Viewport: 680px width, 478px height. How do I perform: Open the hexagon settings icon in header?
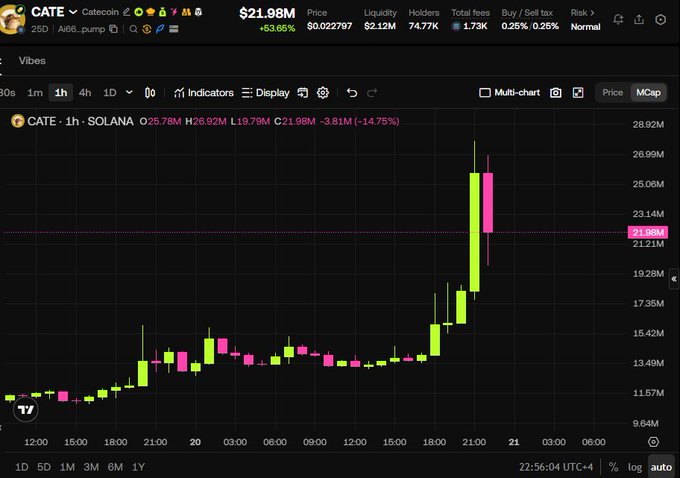(x=660, y=20)
